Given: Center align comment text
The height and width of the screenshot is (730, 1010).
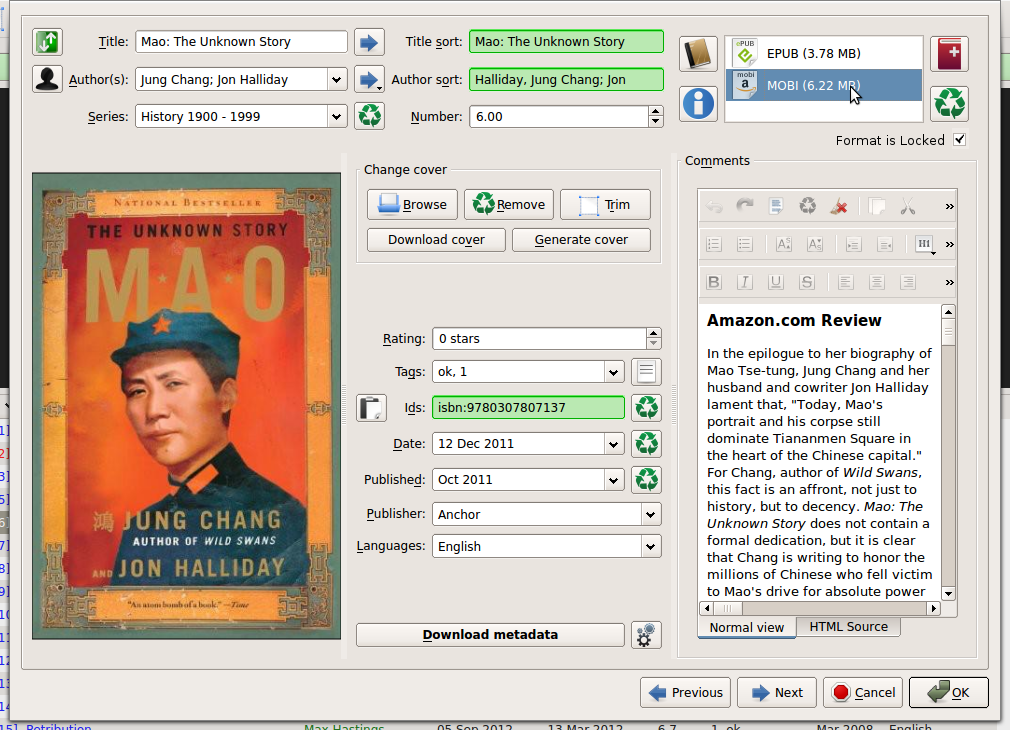Looking at the screenshot, I should pyautogui.click(x=877, y=282).
